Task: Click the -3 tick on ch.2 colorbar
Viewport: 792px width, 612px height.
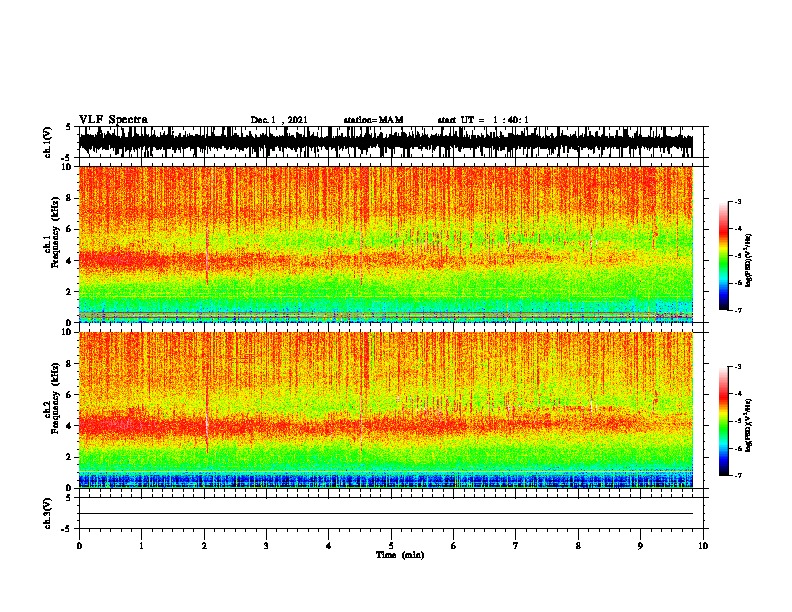Action: coord(737,367)
